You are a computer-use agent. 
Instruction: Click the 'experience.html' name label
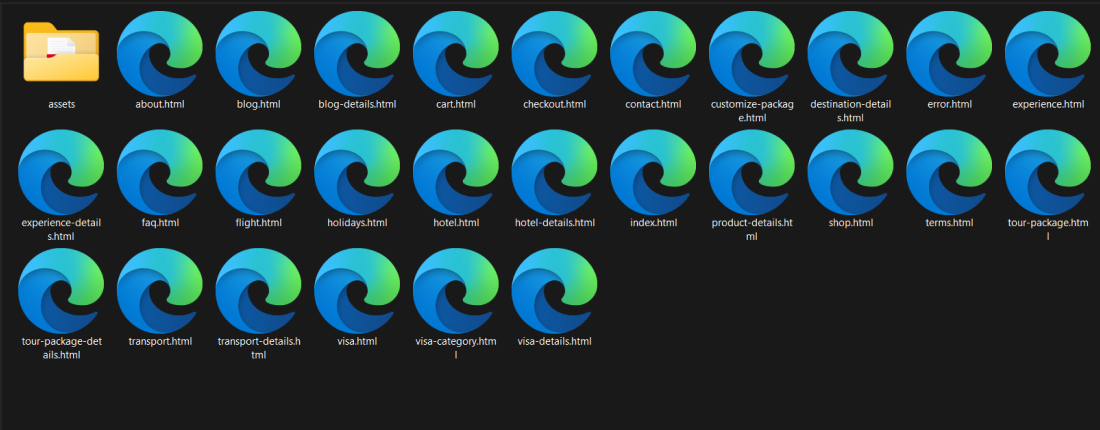tap(1048, 105)
